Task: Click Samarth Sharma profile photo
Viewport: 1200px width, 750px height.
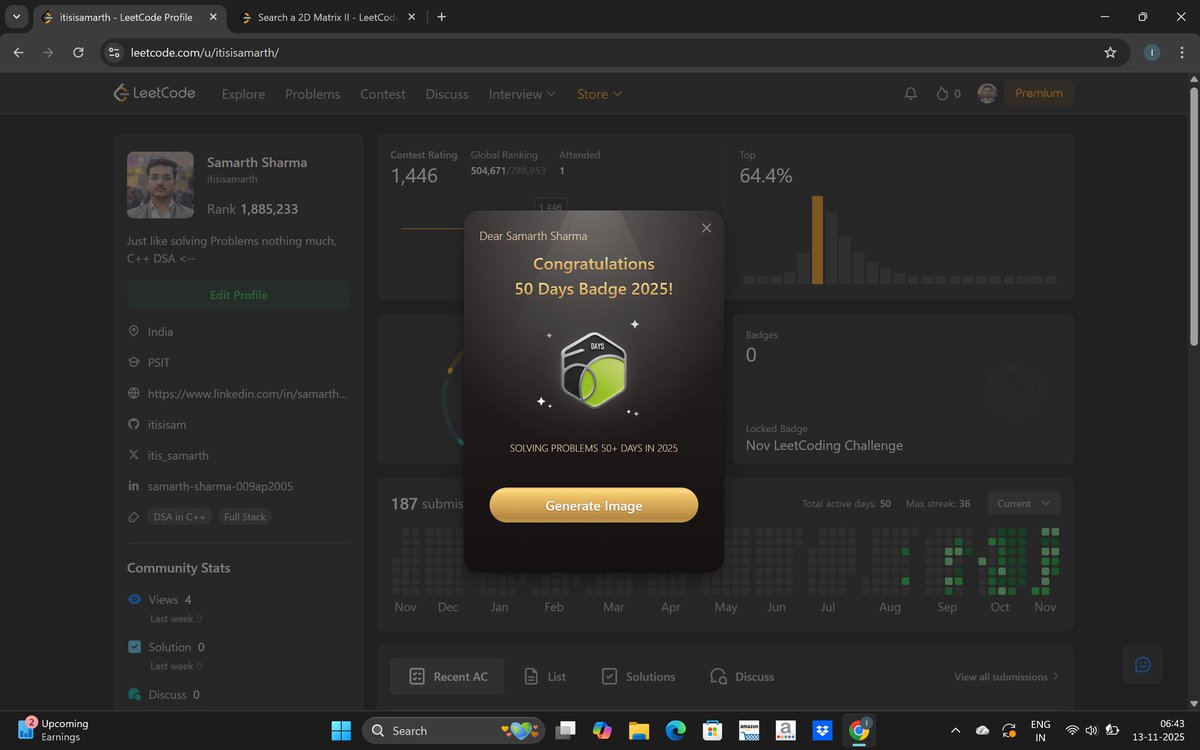Action: click(160, 185)
